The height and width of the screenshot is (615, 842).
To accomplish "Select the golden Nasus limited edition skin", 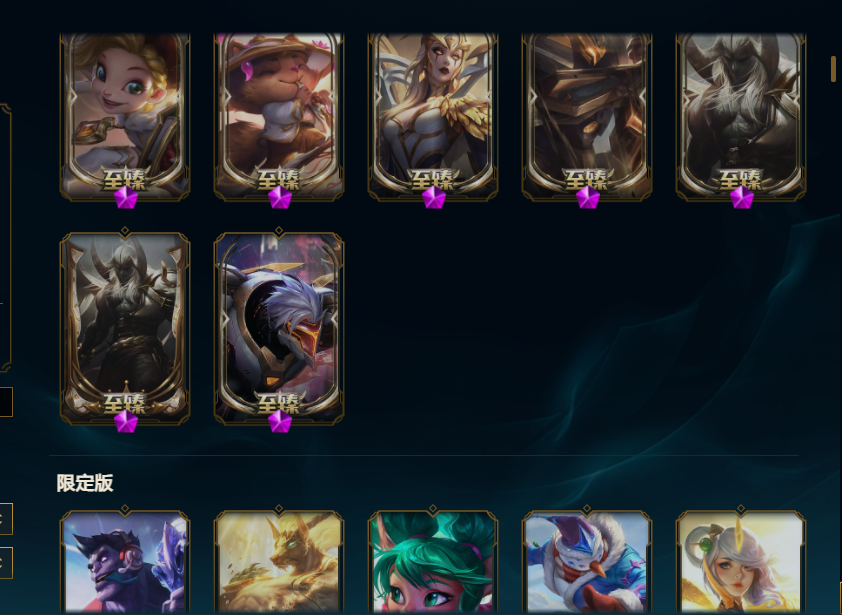I will (x=279, y=561).
